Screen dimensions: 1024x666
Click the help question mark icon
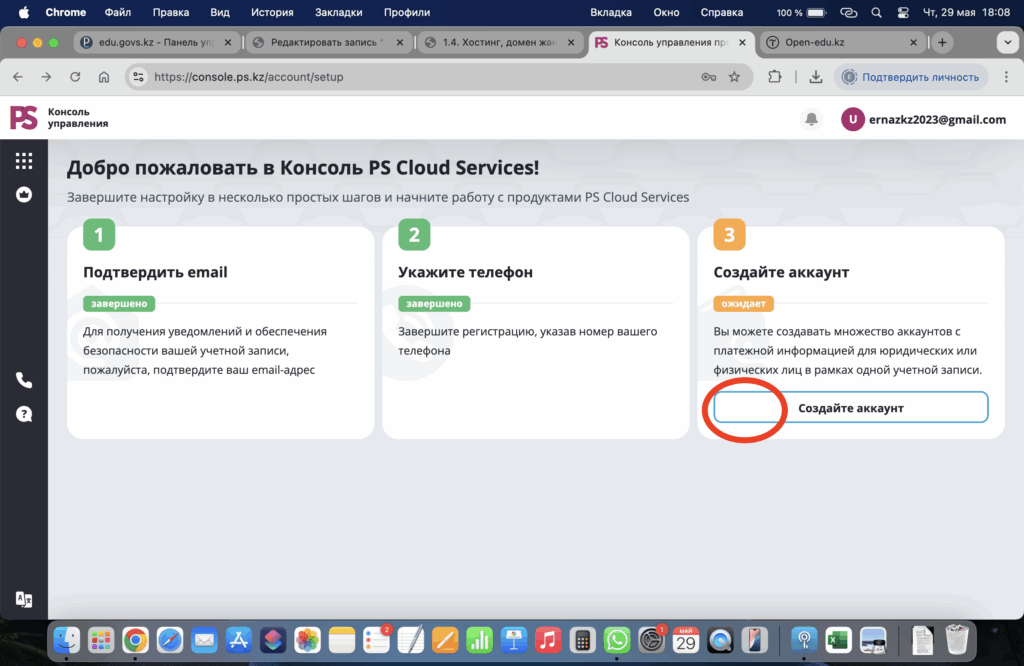(24, 414)
